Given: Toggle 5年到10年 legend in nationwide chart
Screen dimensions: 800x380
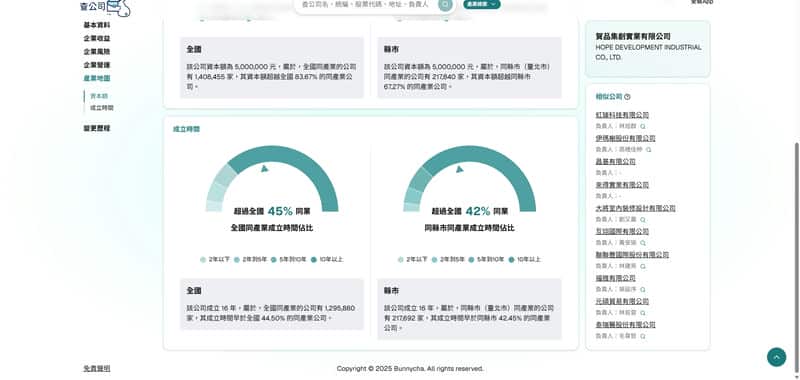Looking at the screenshot, I should click(x=289, y=260).
